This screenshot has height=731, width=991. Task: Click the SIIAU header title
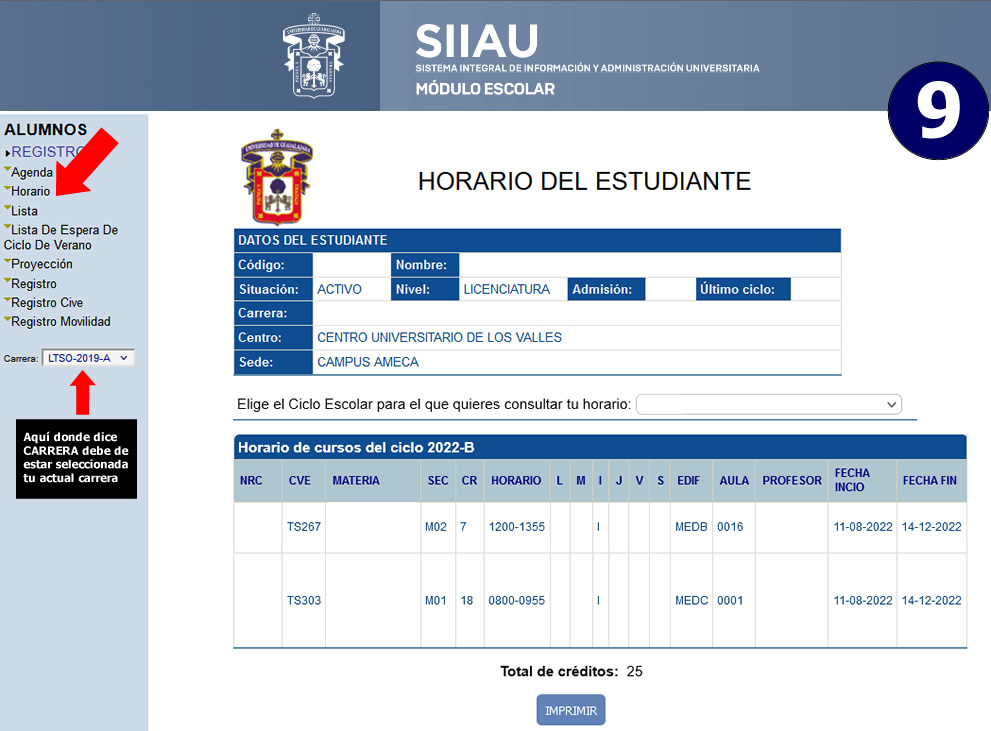click(477, 41)
